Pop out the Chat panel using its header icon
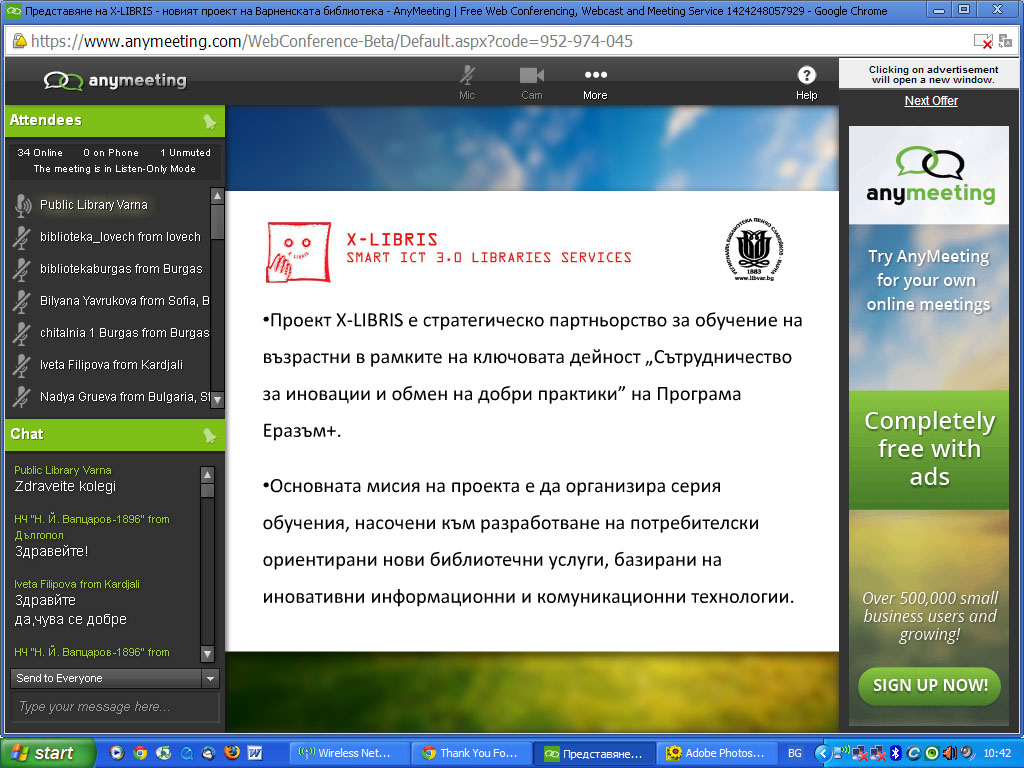The width and height of the screenshot is (1024, 768). coord(209,435)
